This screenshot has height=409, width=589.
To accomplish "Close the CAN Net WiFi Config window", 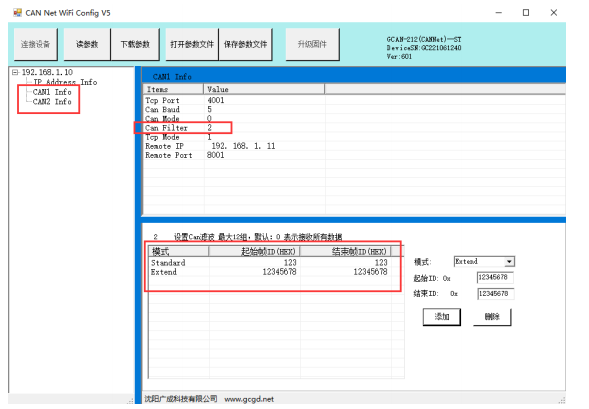I will coord(554,13).
